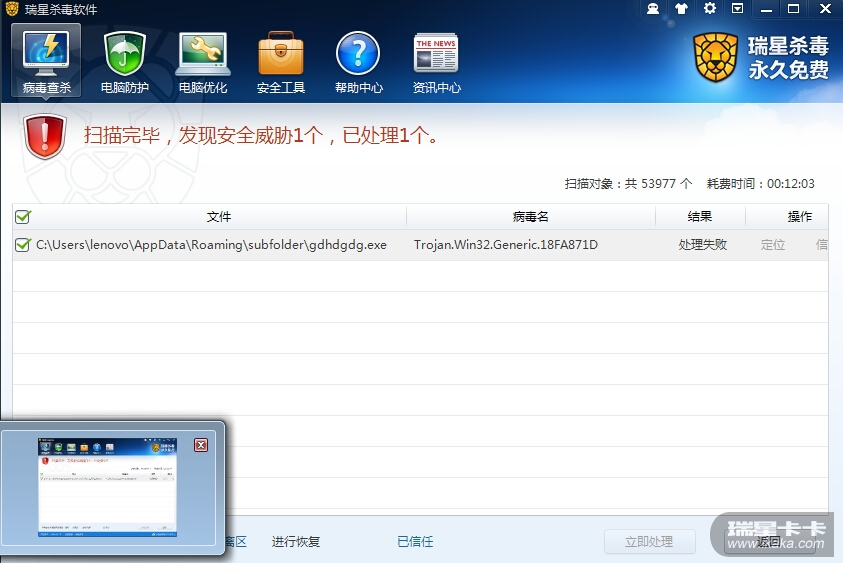The image size is (843, 563).
Task: Sort by the 病毒名 column header
Action: point(531,217)
